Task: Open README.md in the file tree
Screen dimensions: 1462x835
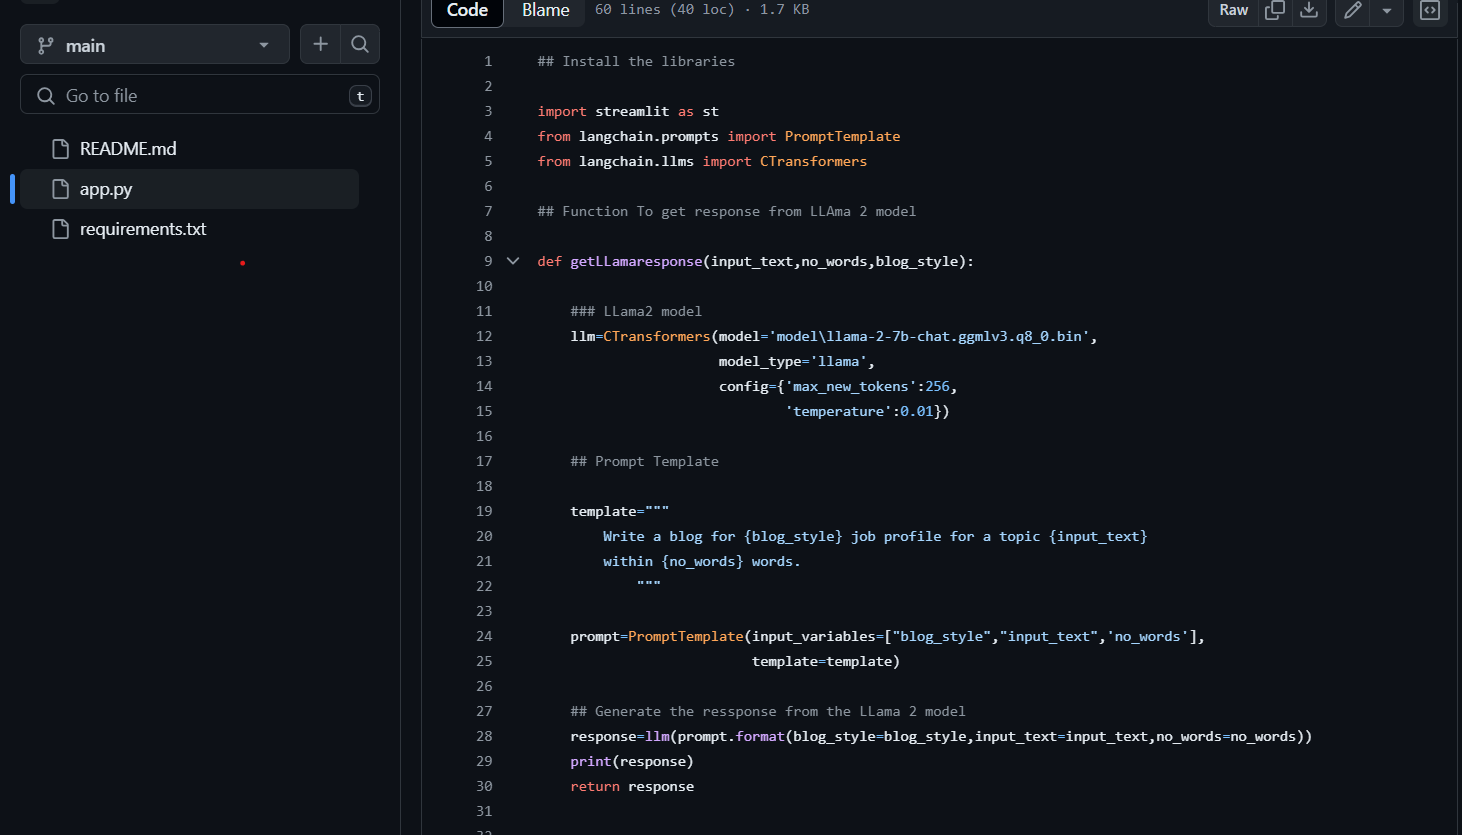Action: [128, 149]
